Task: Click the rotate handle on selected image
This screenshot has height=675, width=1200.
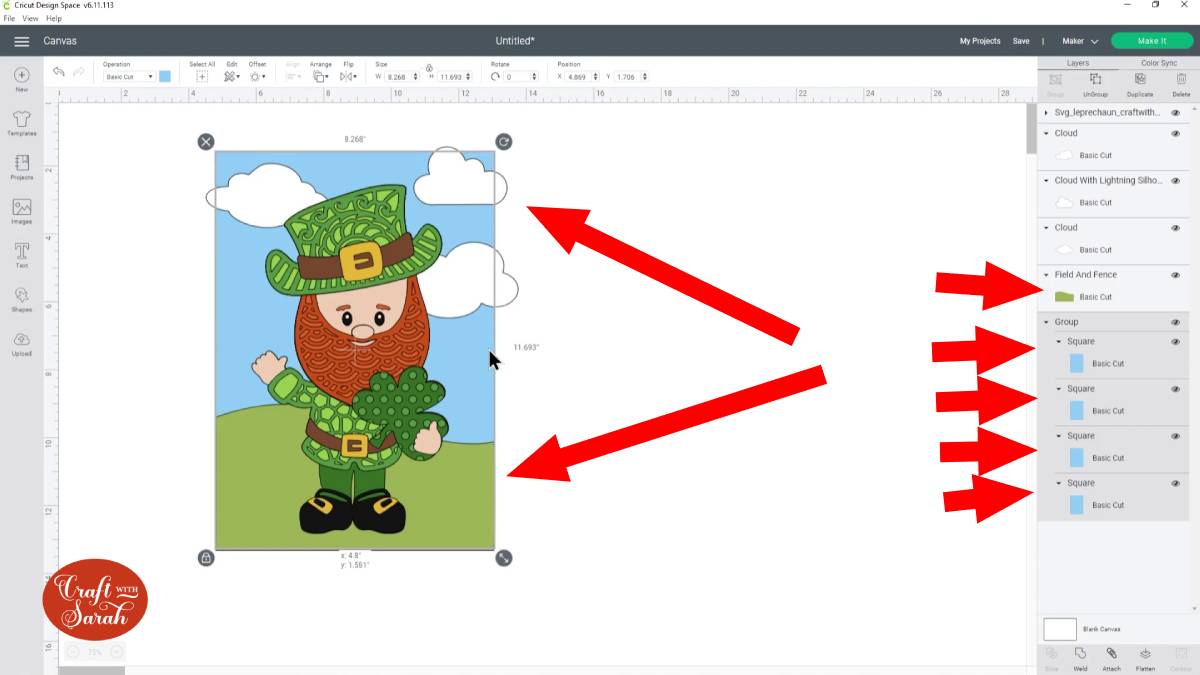Action: pos(504,142)
